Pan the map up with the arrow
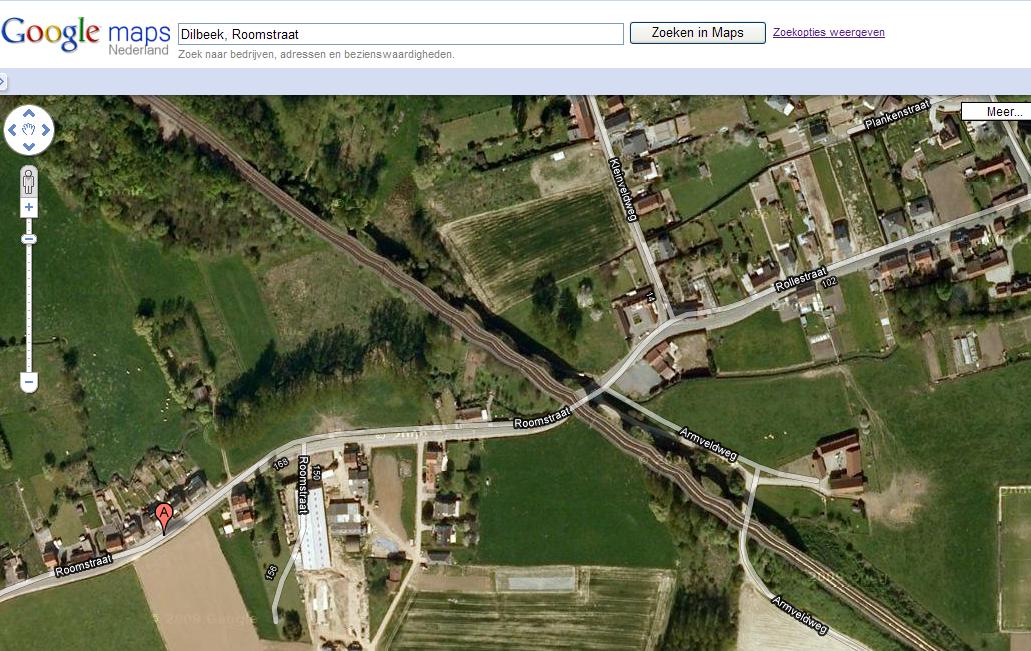The width and height of the screenshot is (1031, 651). (x=29, y=113)
